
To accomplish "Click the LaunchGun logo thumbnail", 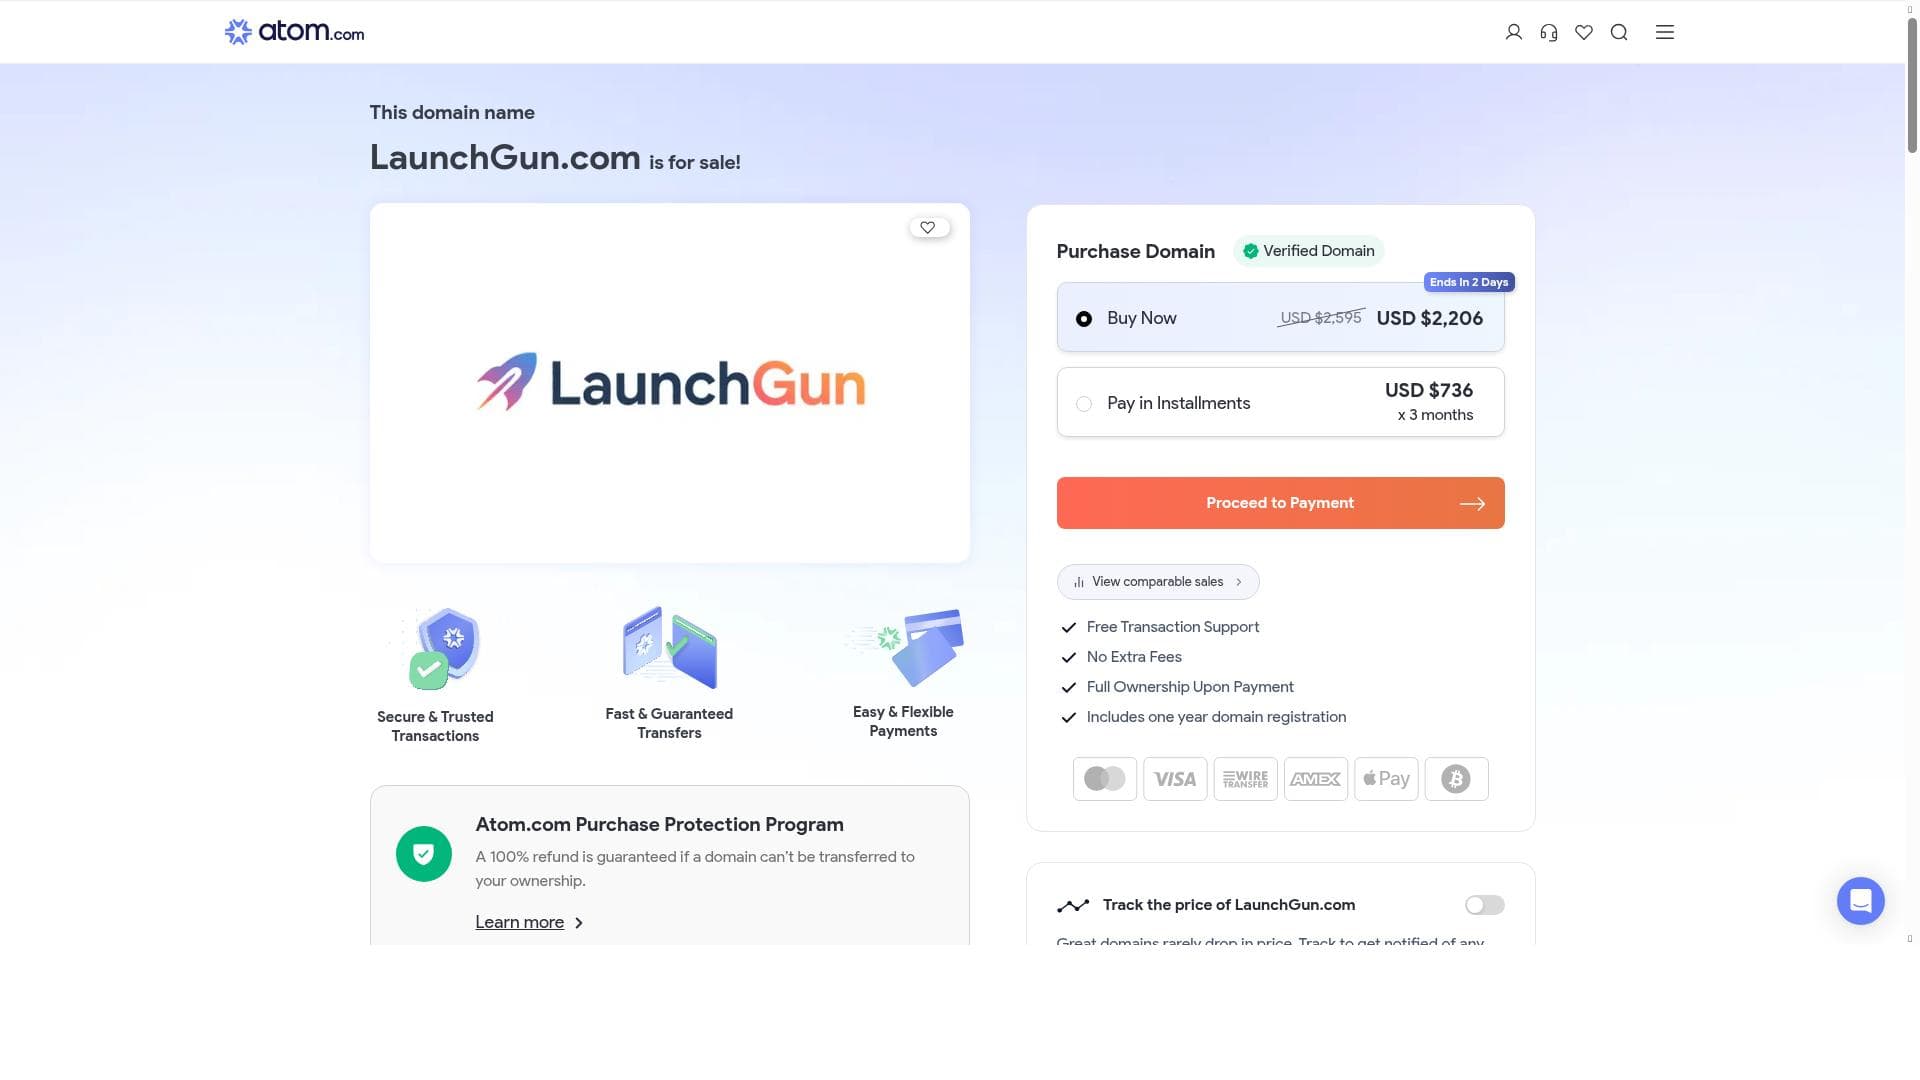I will [670, 383].
